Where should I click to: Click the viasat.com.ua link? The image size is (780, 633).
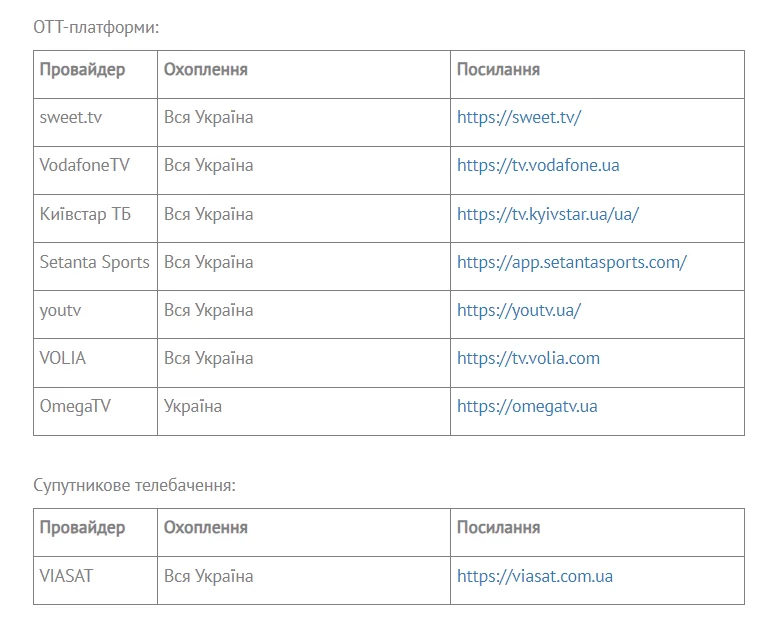[x=535, y=576]
